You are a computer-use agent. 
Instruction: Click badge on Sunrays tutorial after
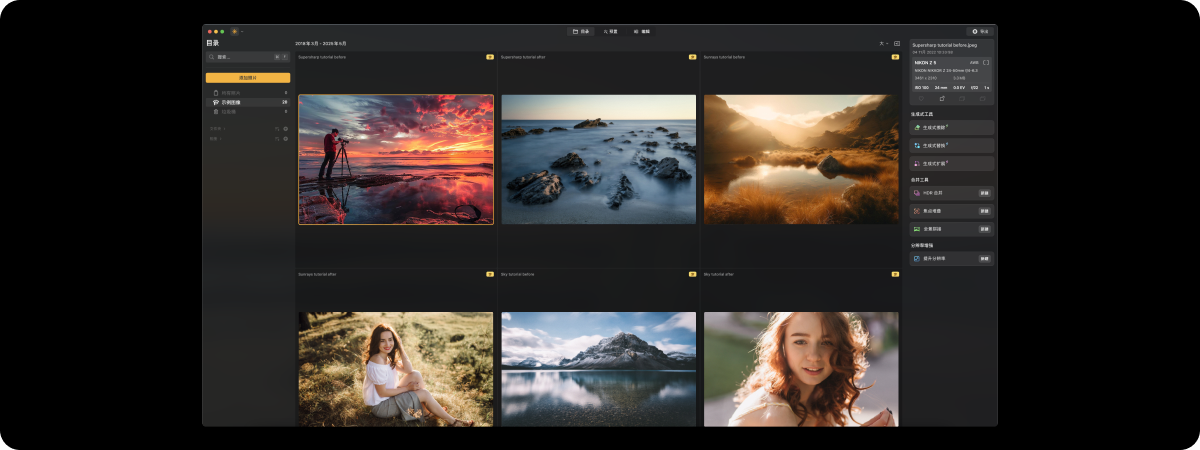[490, 273]
